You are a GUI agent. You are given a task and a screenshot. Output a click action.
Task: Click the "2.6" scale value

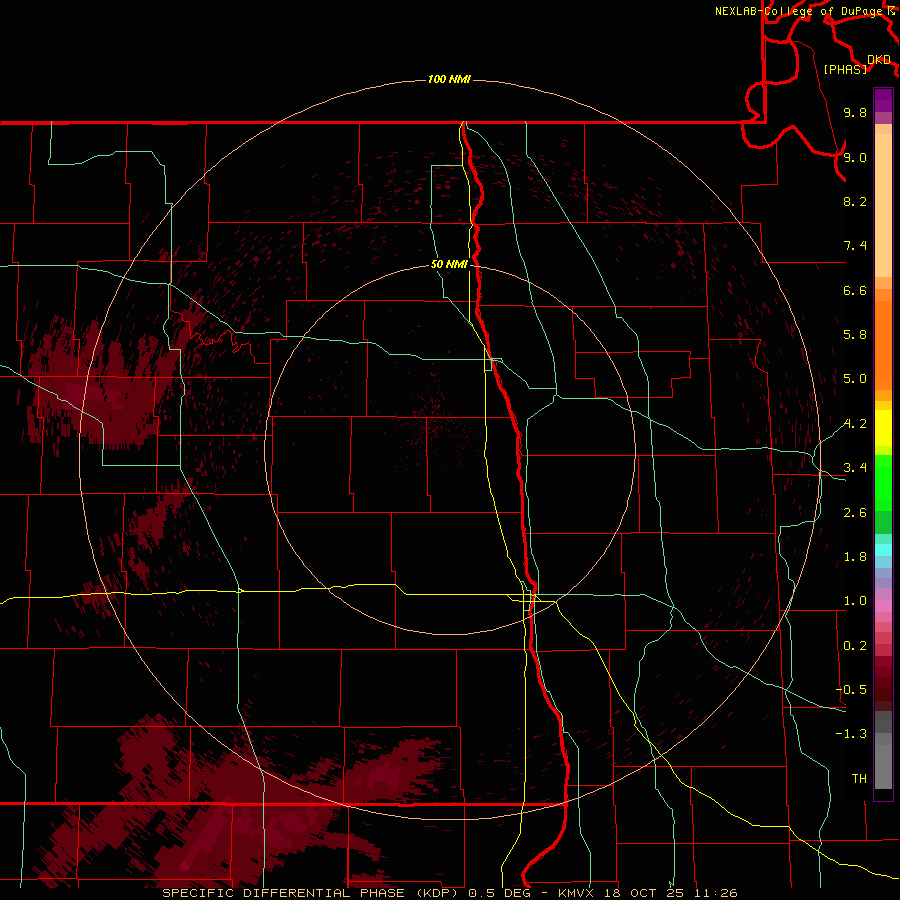pos(855,513)
